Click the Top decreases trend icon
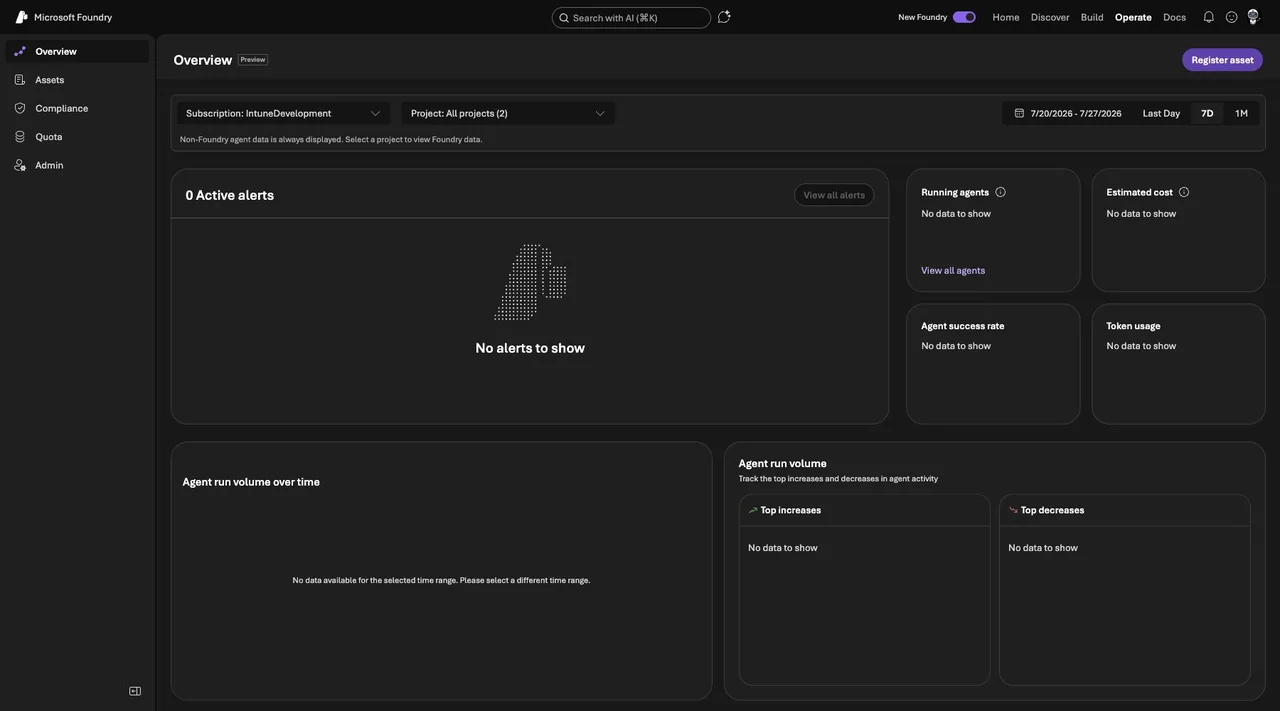The image size is (1280, 711). point(1013,510)
